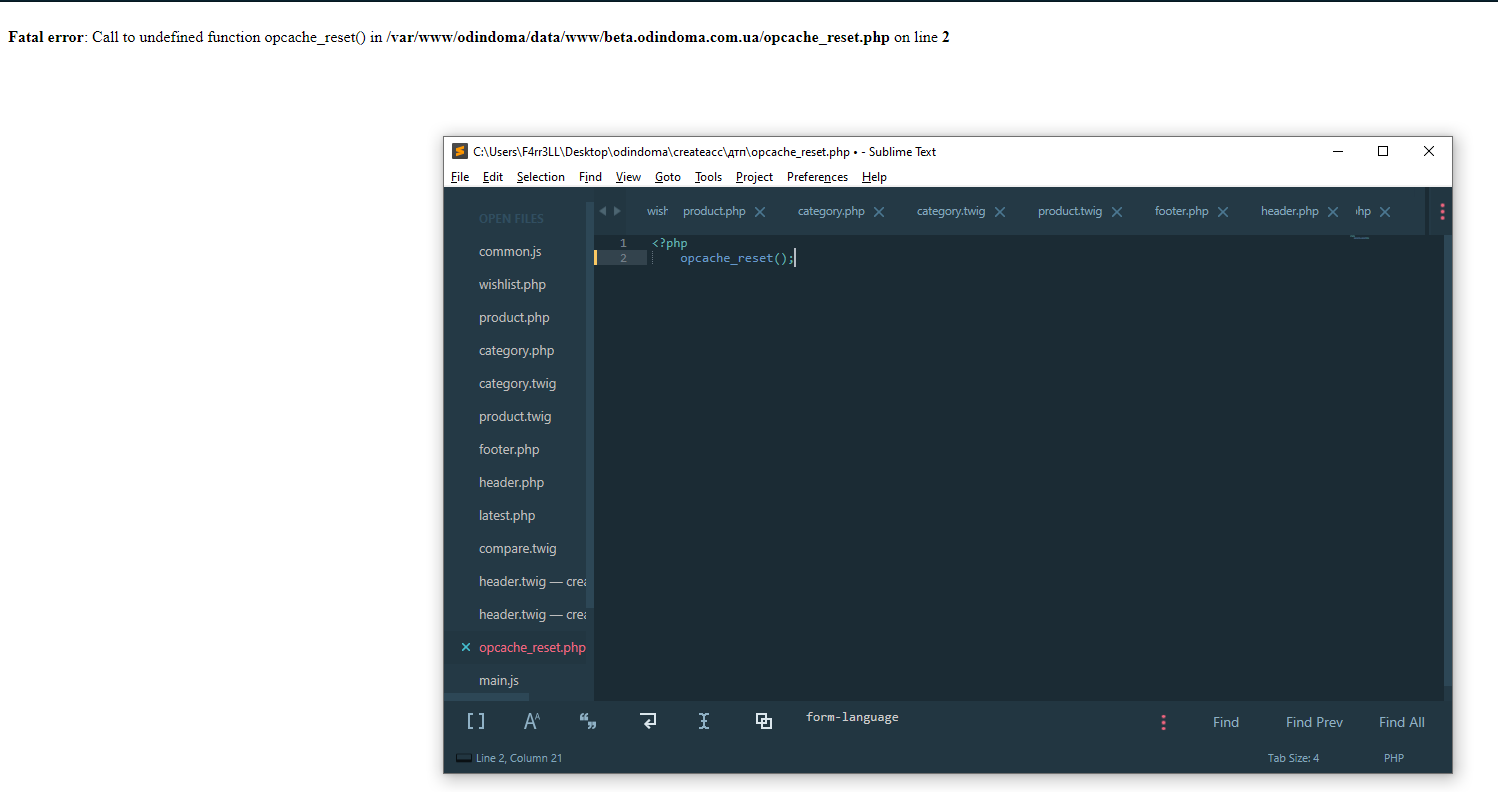Toggle regular expression search in find bar
Viewport: 1498px width, 792px height.
click(476, 721)
